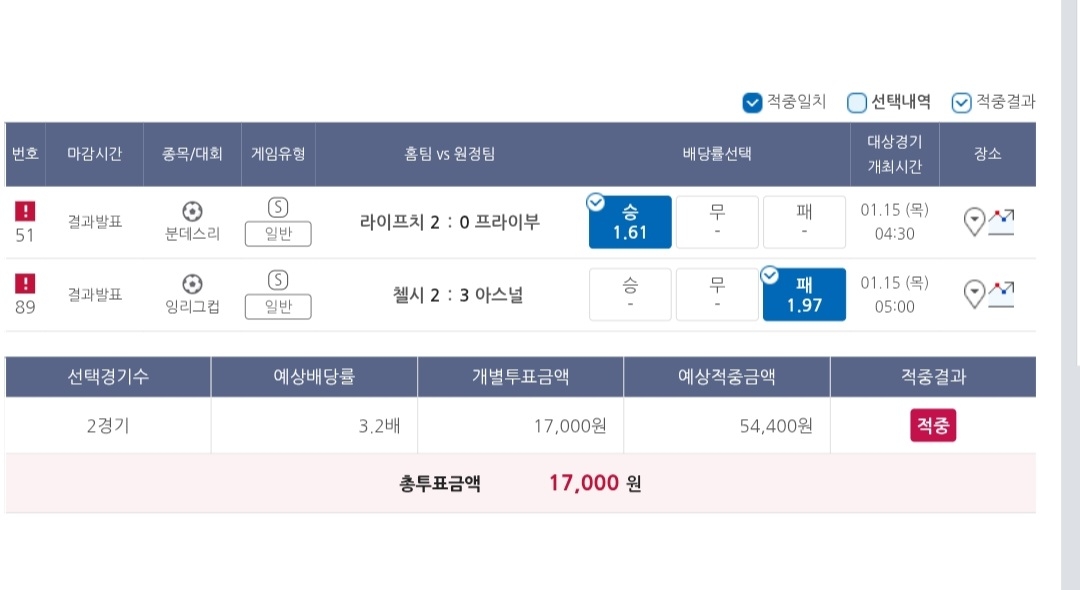
Task: Open the location pin for the 라이프치 match
Action: click(x=975, y=221)
